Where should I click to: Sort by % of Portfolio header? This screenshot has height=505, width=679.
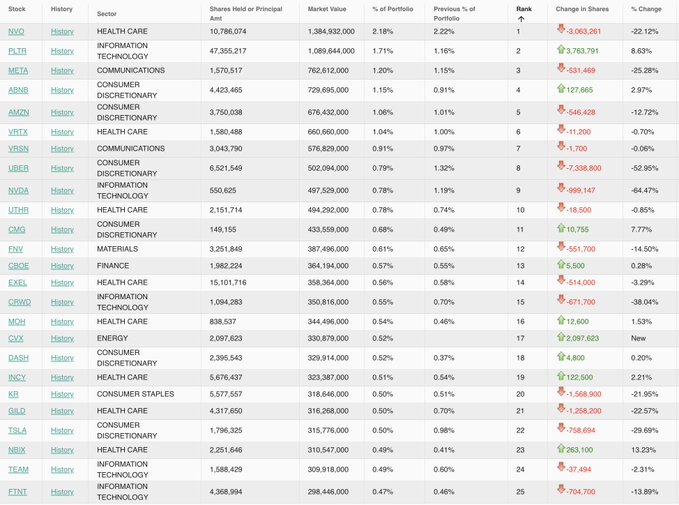pos(392,9)
